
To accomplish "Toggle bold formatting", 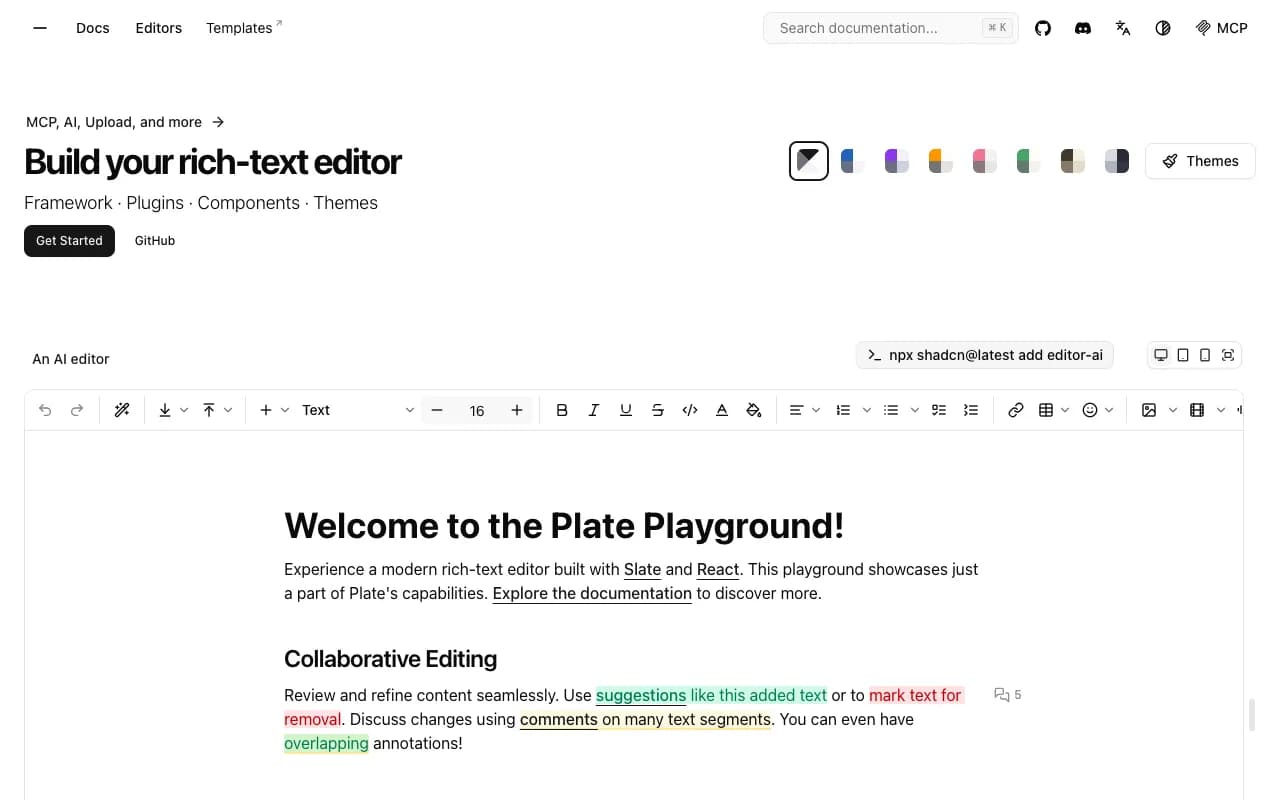I will (x=562, y=409).
